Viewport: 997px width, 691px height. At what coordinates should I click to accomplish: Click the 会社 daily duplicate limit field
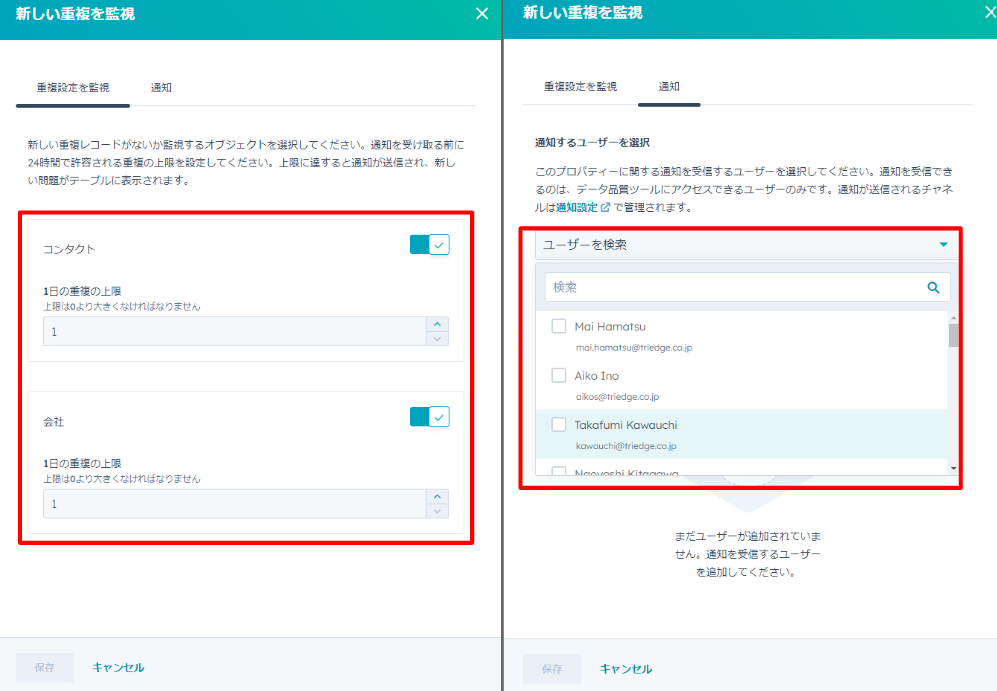pos(235,503)
